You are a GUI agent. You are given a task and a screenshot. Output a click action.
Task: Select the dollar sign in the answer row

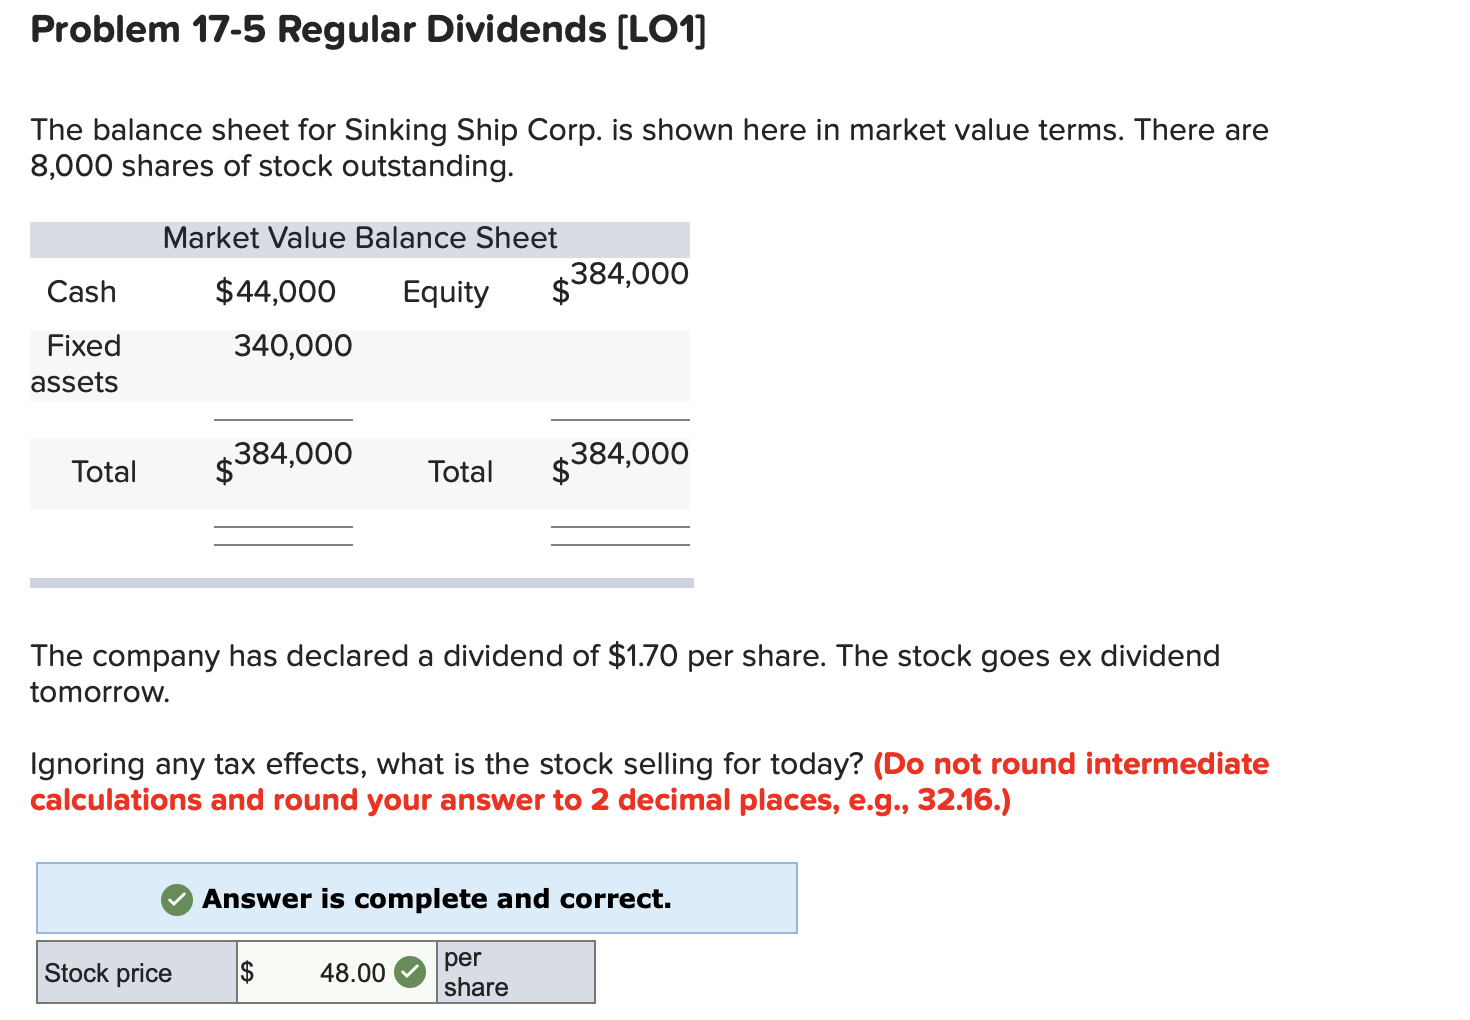click(248, 971)
